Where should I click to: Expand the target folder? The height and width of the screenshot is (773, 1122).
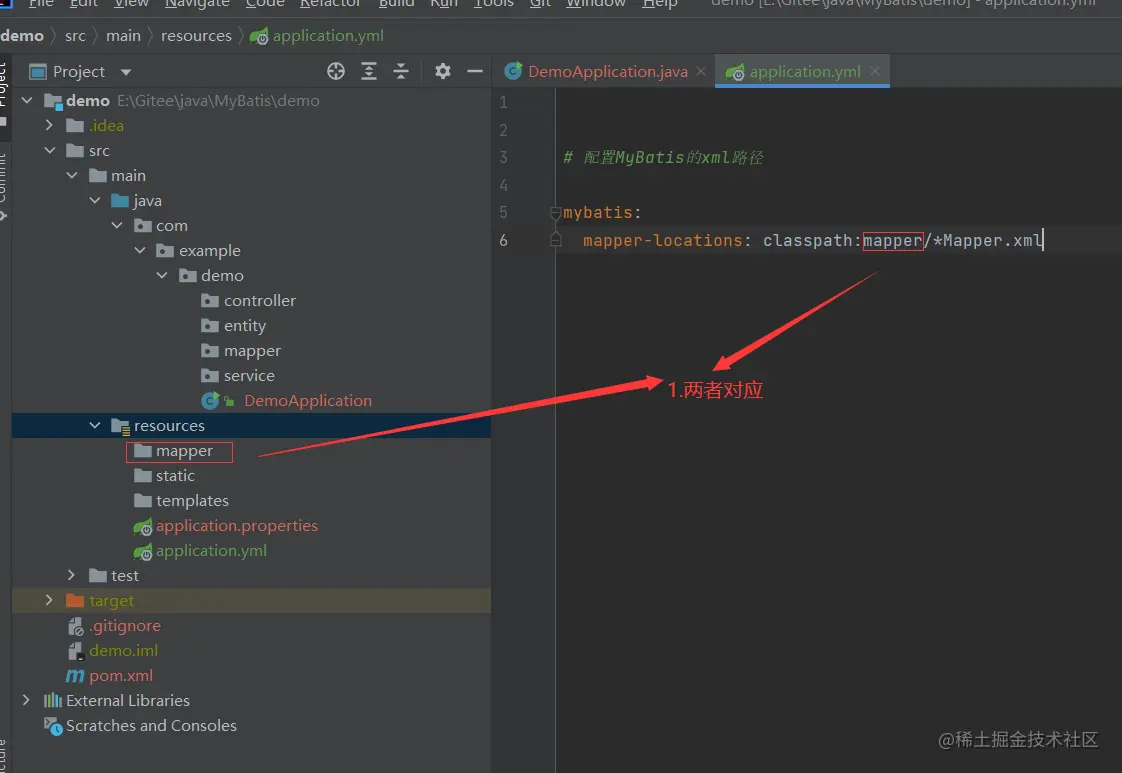click(49, 600)
